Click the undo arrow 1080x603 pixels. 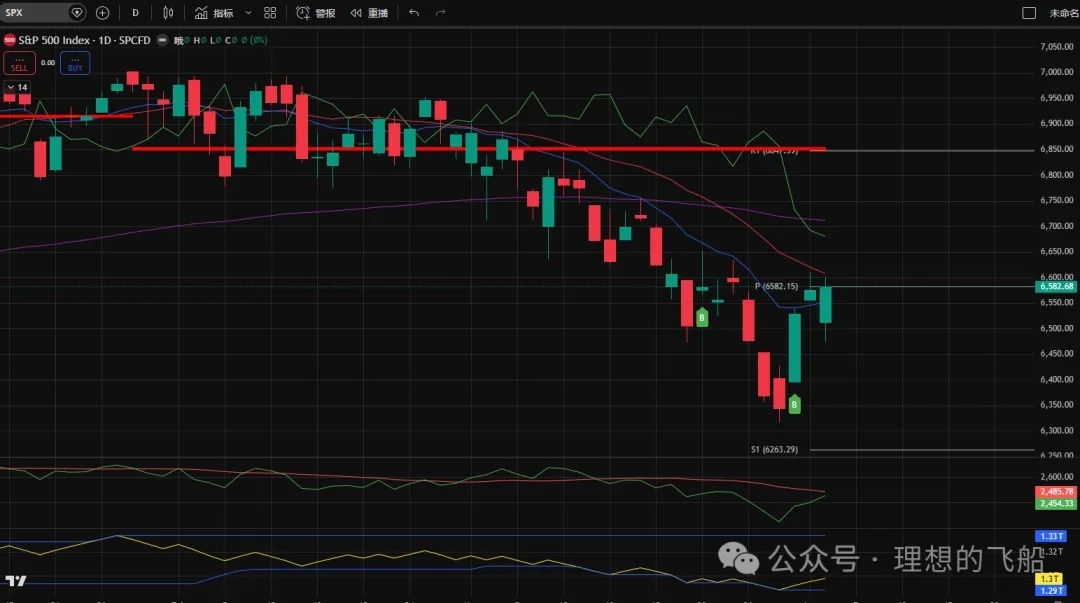point(414,13)
